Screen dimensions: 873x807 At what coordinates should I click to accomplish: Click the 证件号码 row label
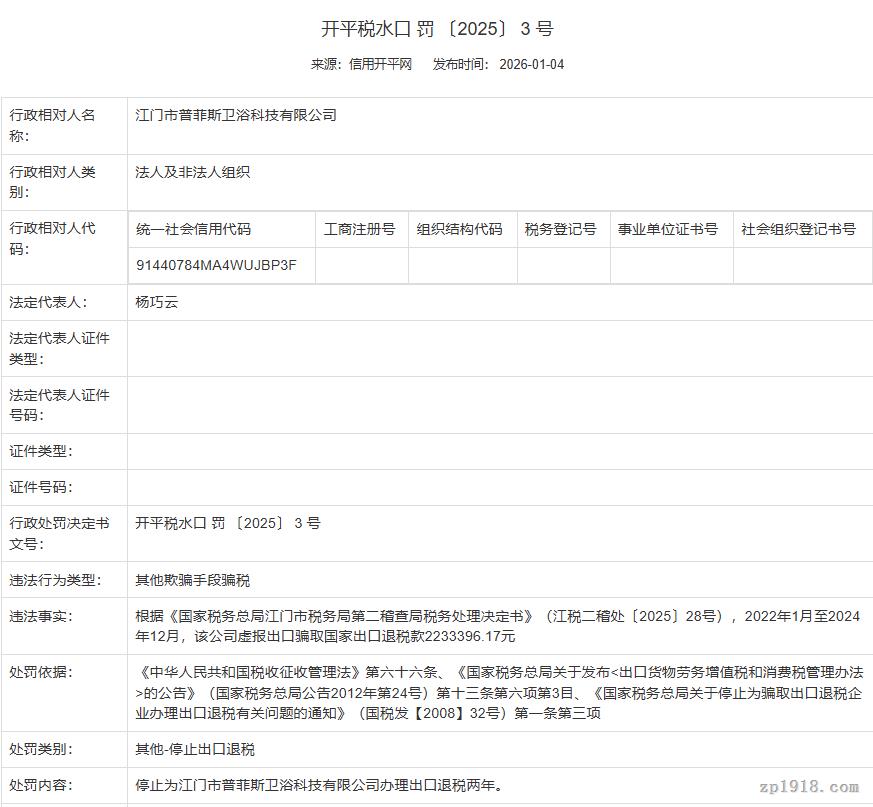tap(41, 487)
